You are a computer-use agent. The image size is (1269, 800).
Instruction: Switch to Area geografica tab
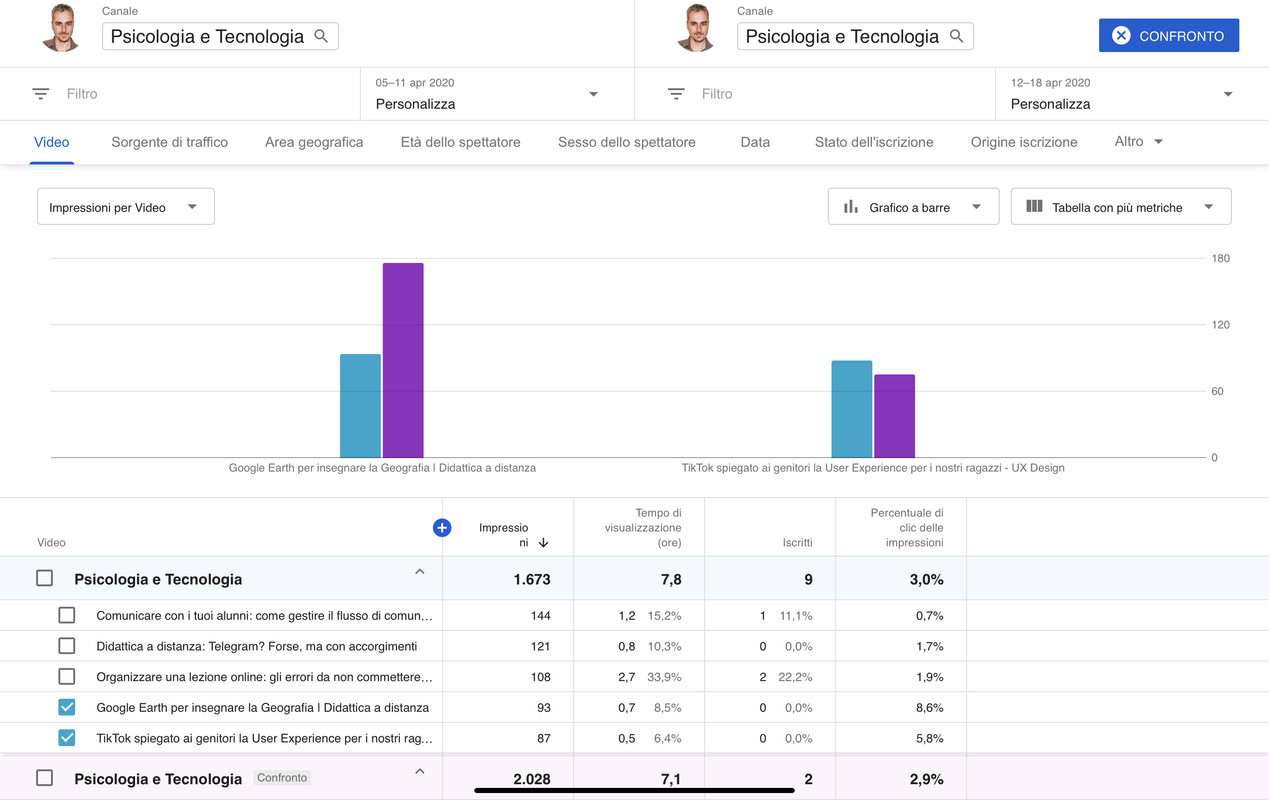pos(314,142)
